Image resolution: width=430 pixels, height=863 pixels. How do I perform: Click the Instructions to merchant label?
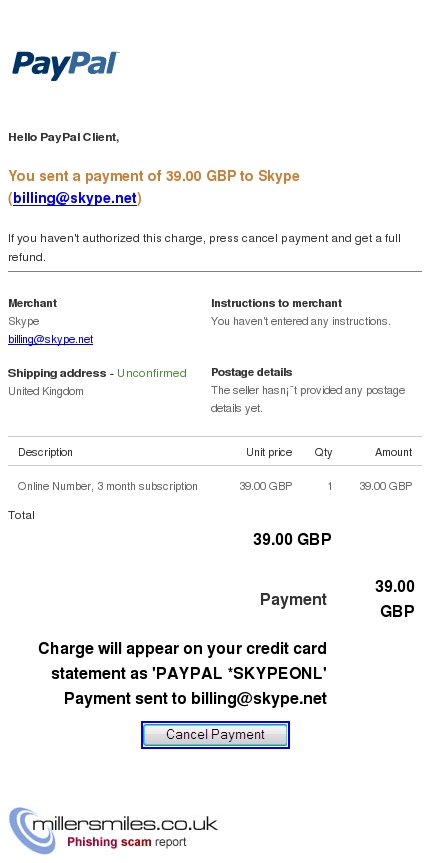[276, 303]
